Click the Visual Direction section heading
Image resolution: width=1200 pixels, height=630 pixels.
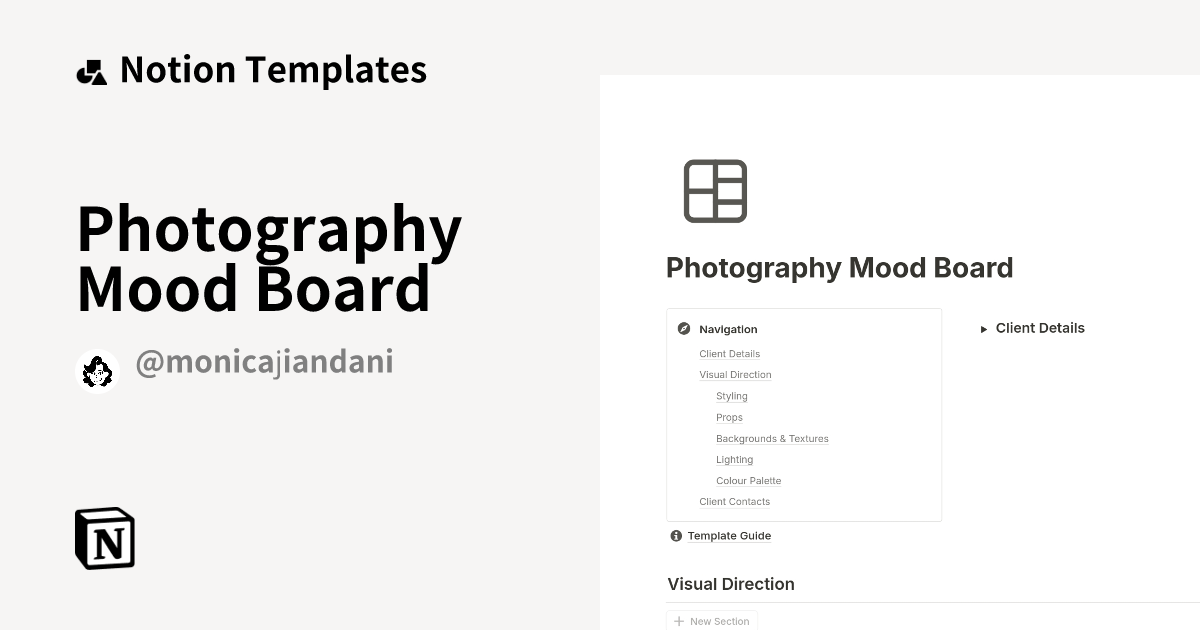[730, 584]
